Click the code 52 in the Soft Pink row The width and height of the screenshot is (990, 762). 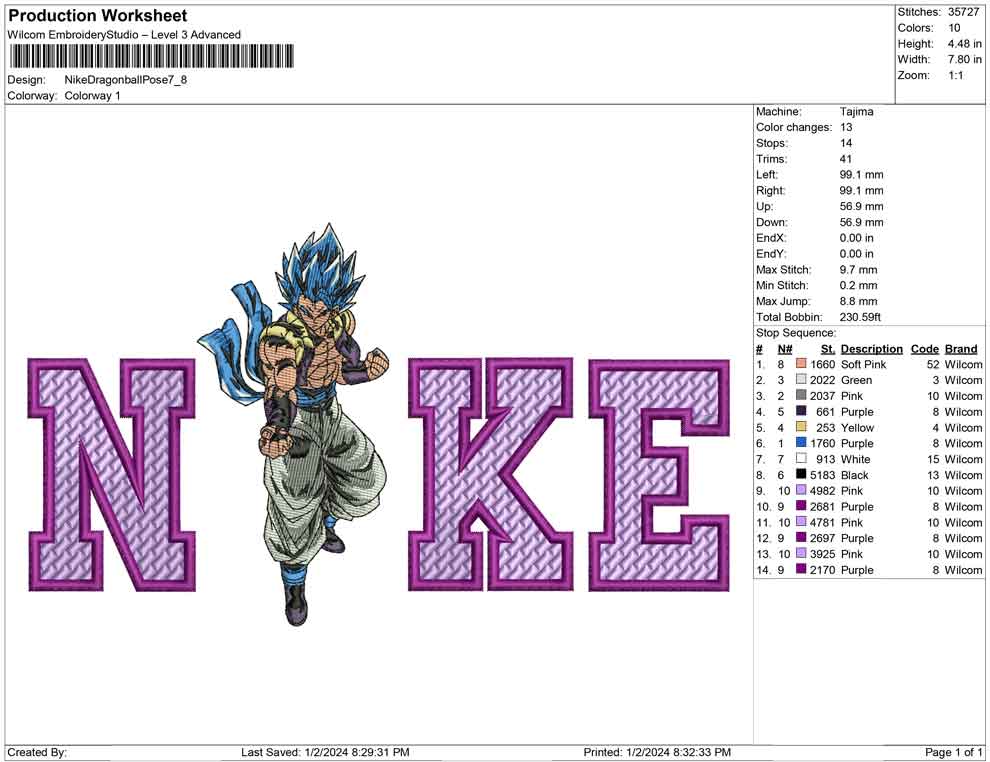[x=933, y=364]
